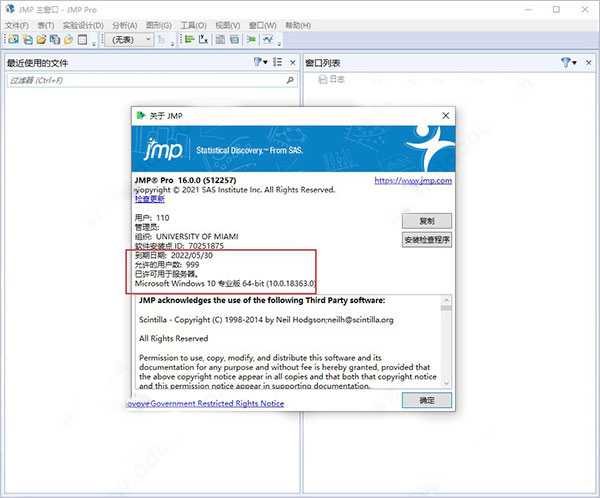The width and height of the screenshot is (600, 498).
Task: Open the 文件(F) menu
Action: (17, 25)
